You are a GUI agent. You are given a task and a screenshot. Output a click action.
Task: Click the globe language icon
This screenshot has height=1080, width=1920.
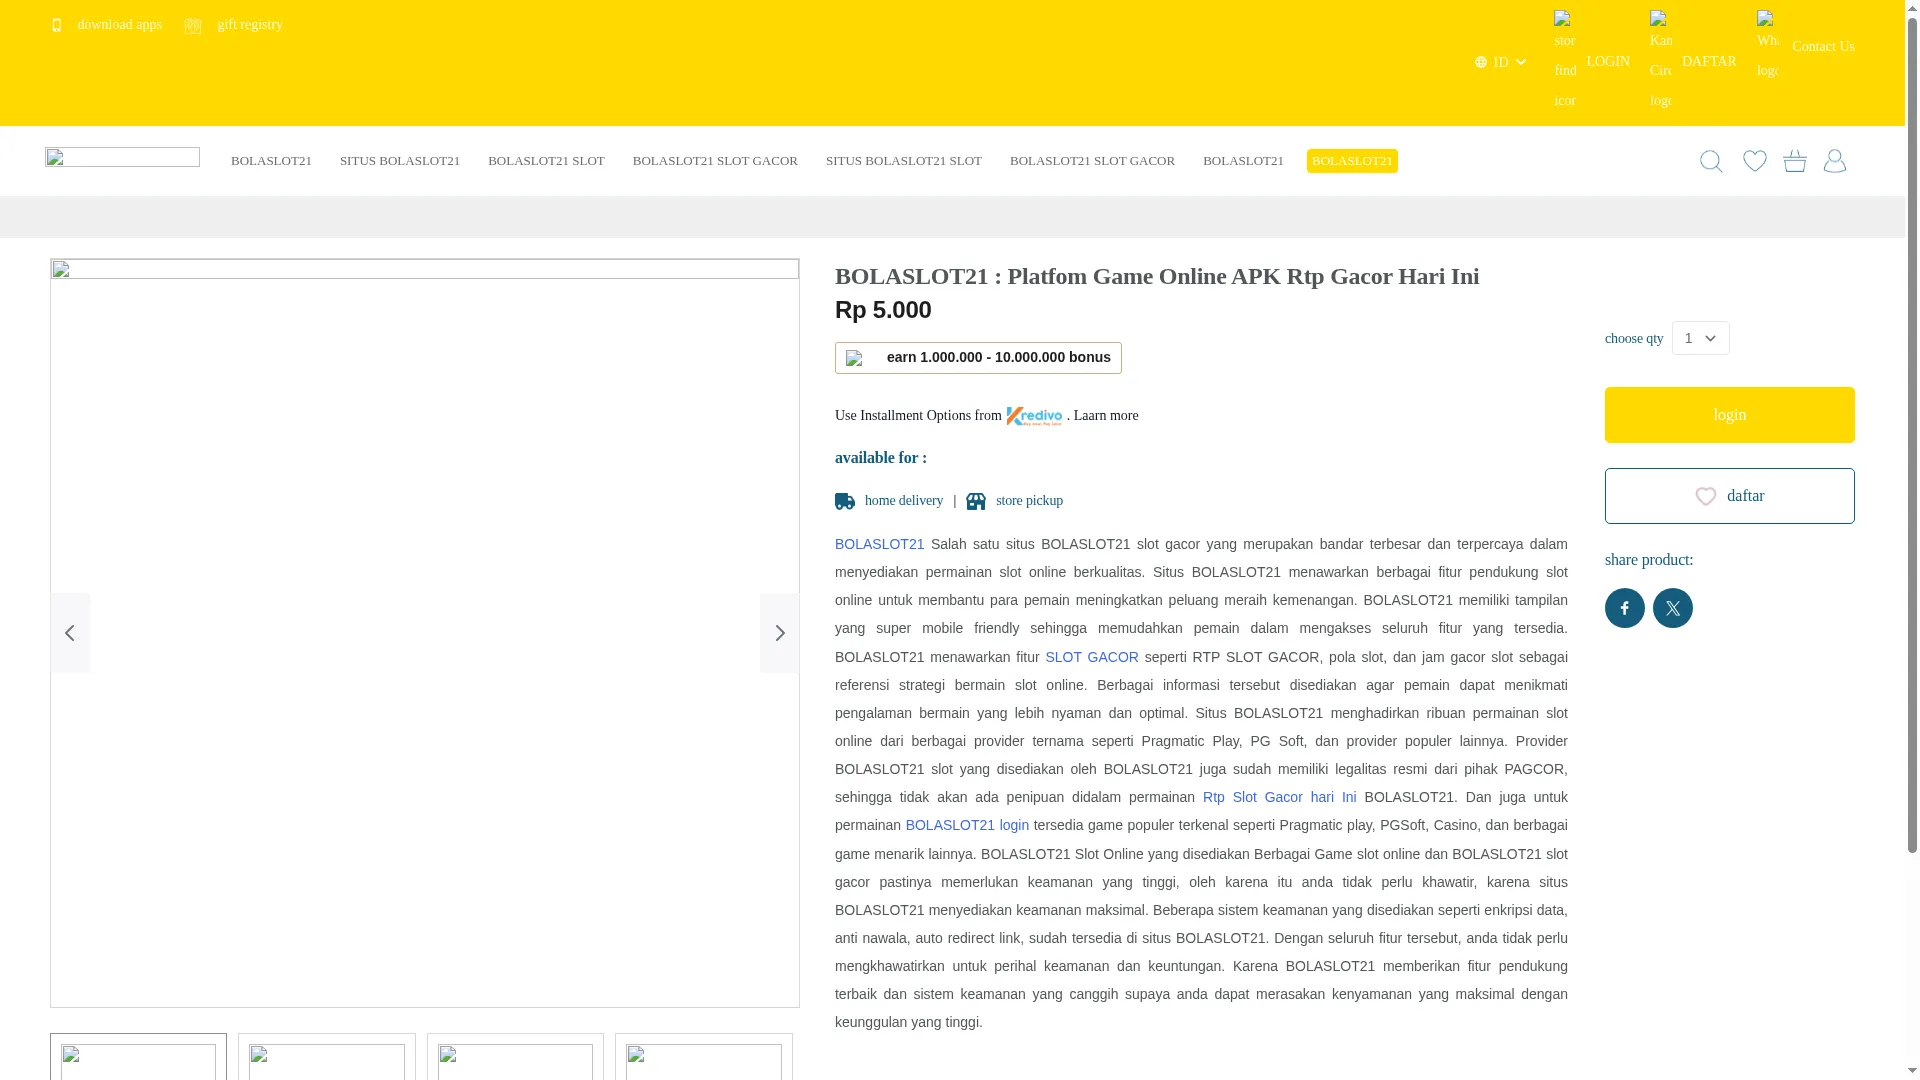pos(1481,62)
